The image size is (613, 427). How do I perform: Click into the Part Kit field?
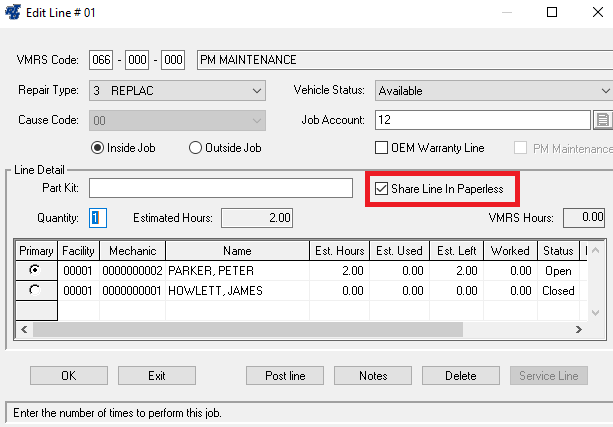[x=220, y=188]
